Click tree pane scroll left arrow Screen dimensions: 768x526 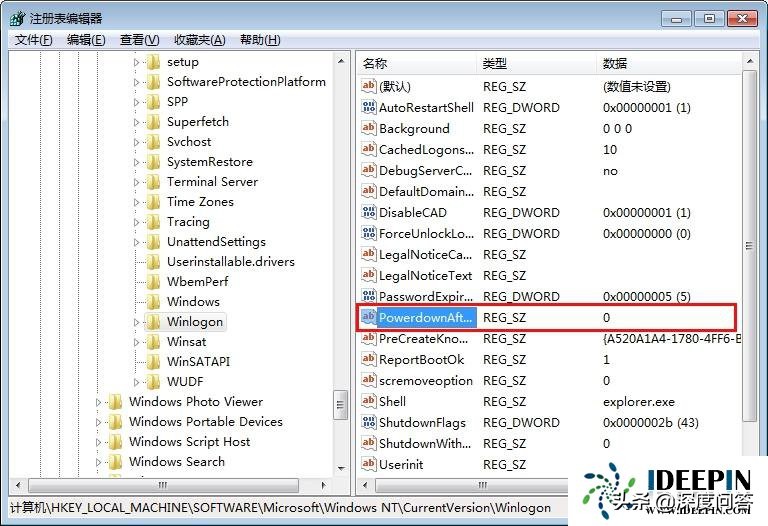18,485
